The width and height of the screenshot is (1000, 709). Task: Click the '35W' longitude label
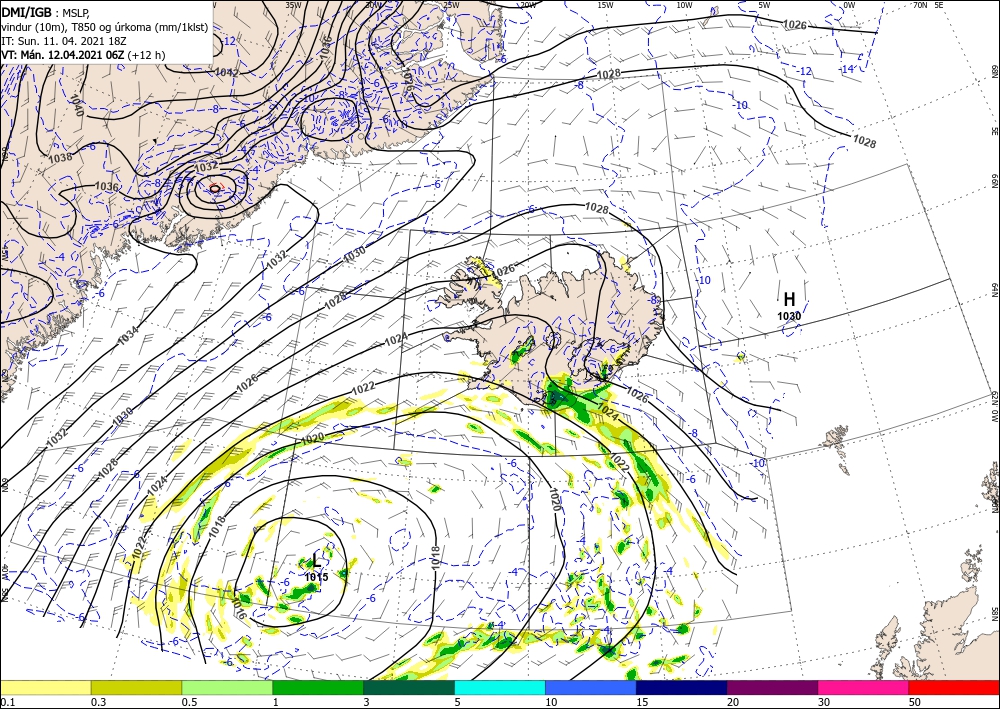(x=293, y=5)
